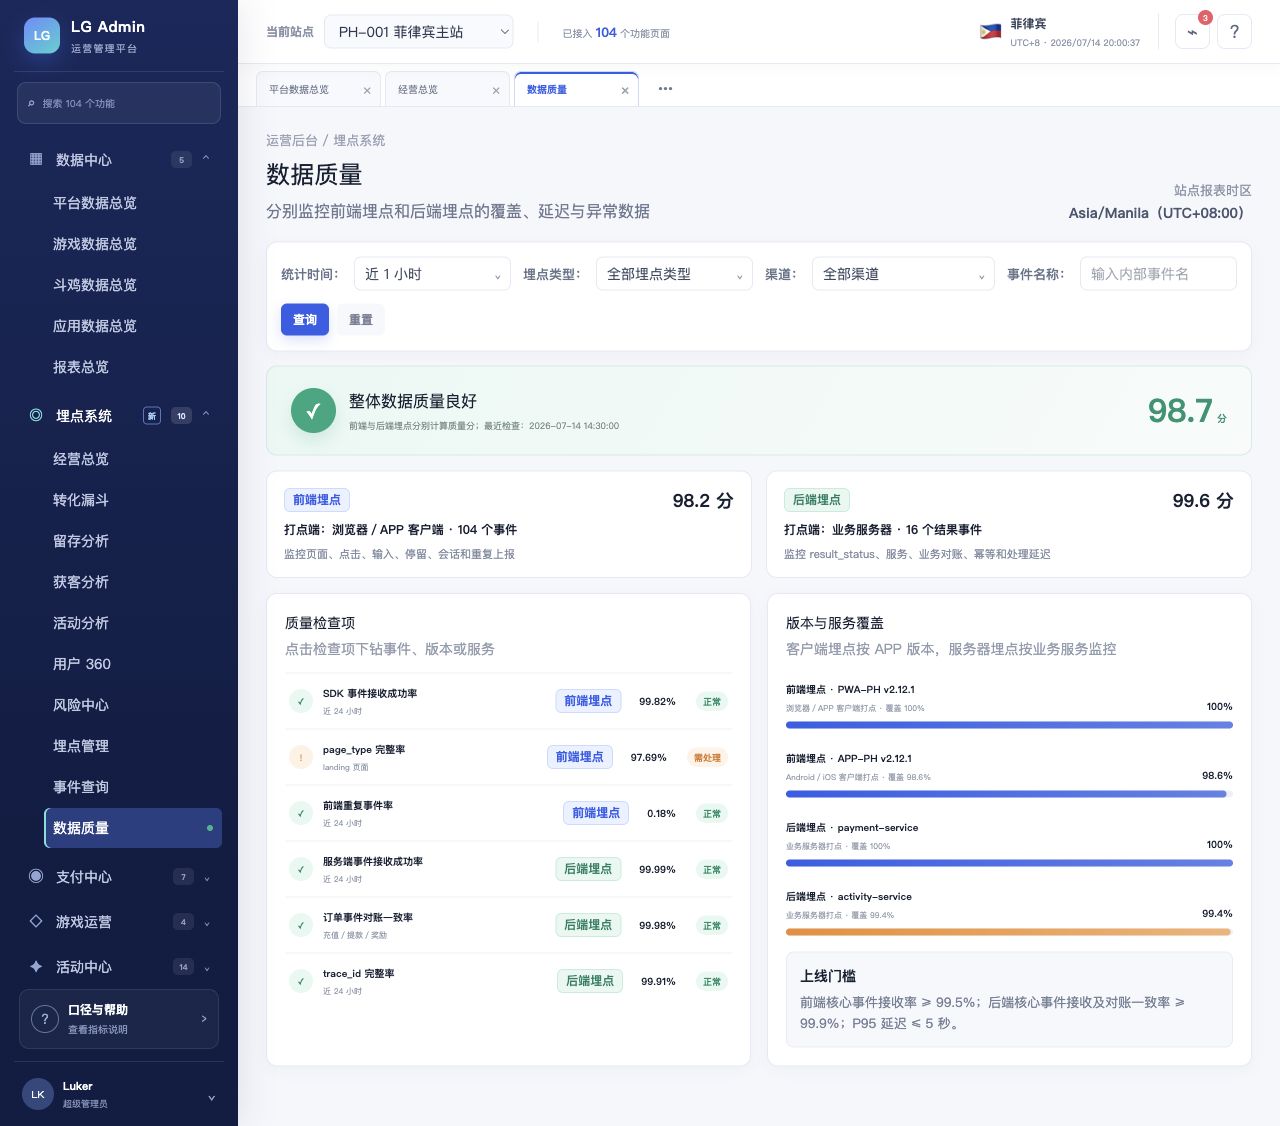Click the activity-service orange coverage bar
The height and width of the screenshot is (1126, 1280).
pyautogui.click(x=1009, y=932)
